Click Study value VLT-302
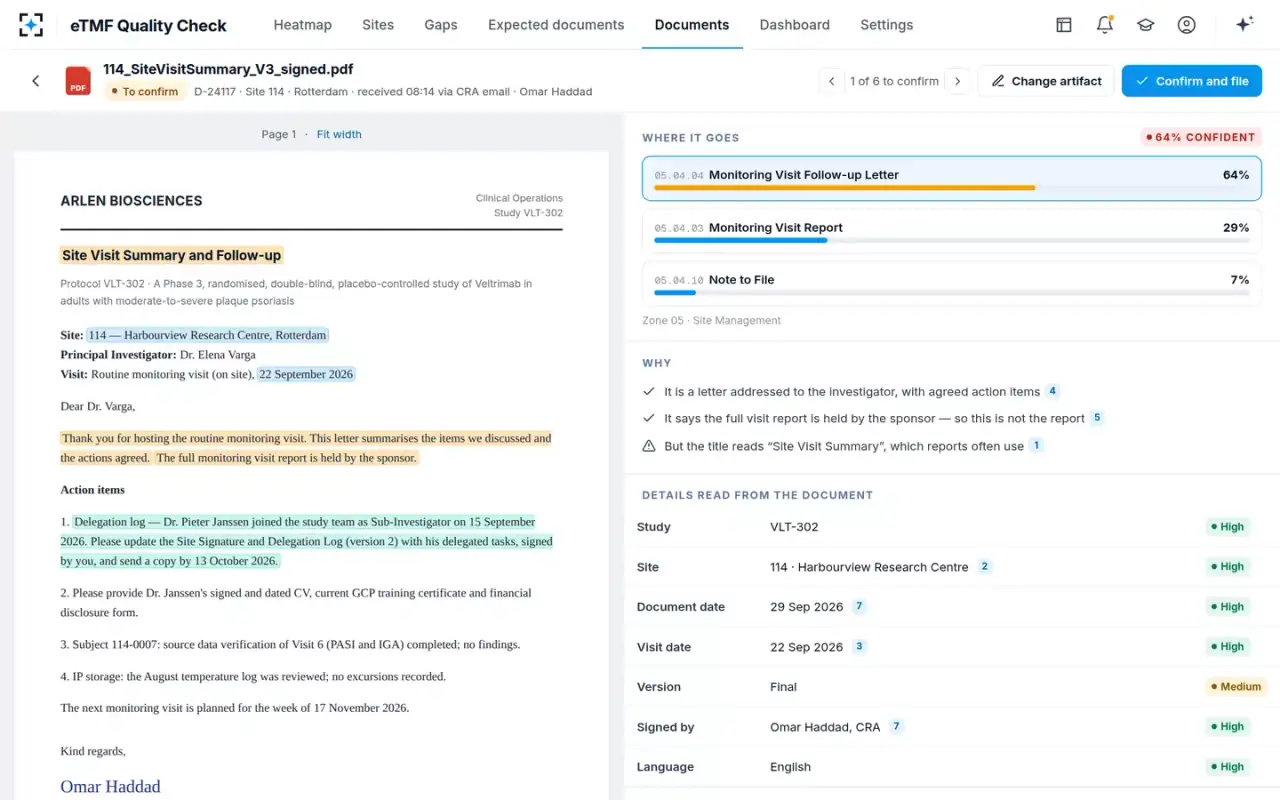Image resolution: width=1280 pixels, height=800 pixels. tap(794, 526)
